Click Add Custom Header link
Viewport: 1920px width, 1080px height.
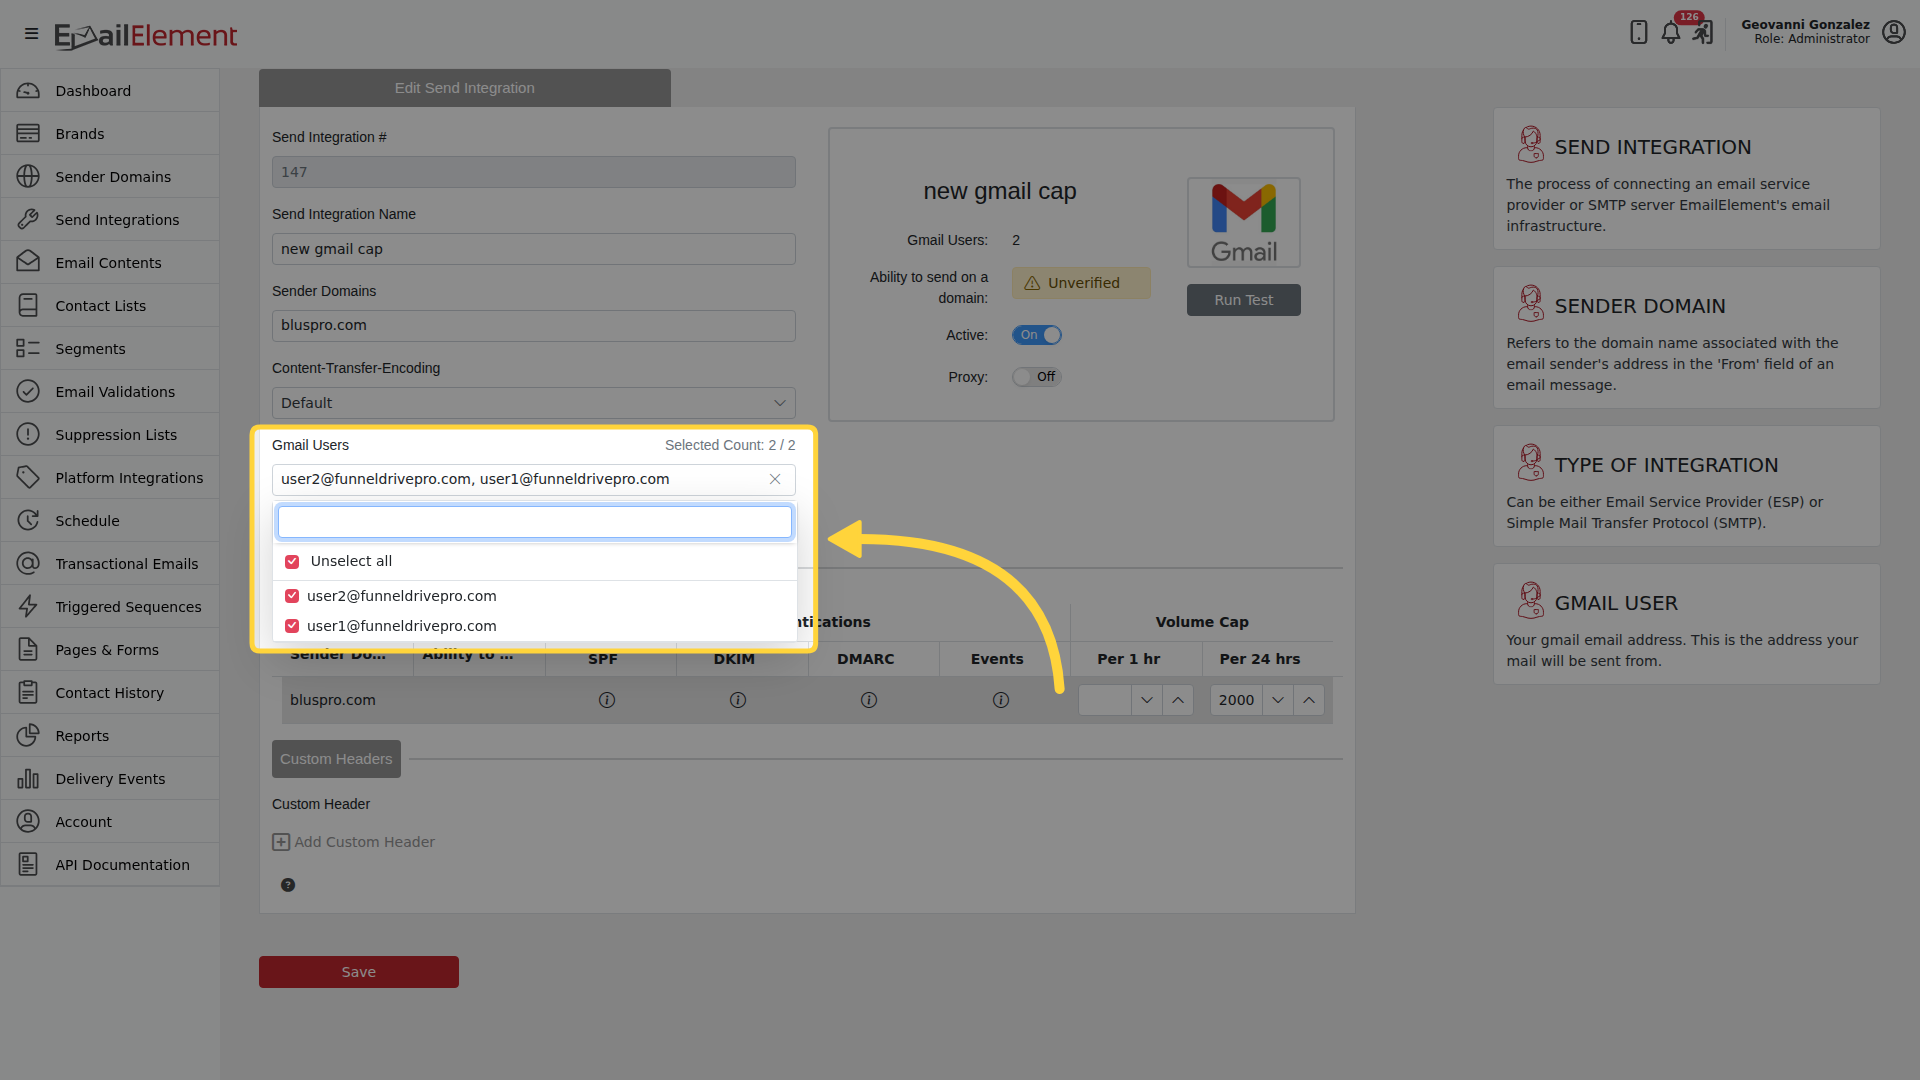354,842
